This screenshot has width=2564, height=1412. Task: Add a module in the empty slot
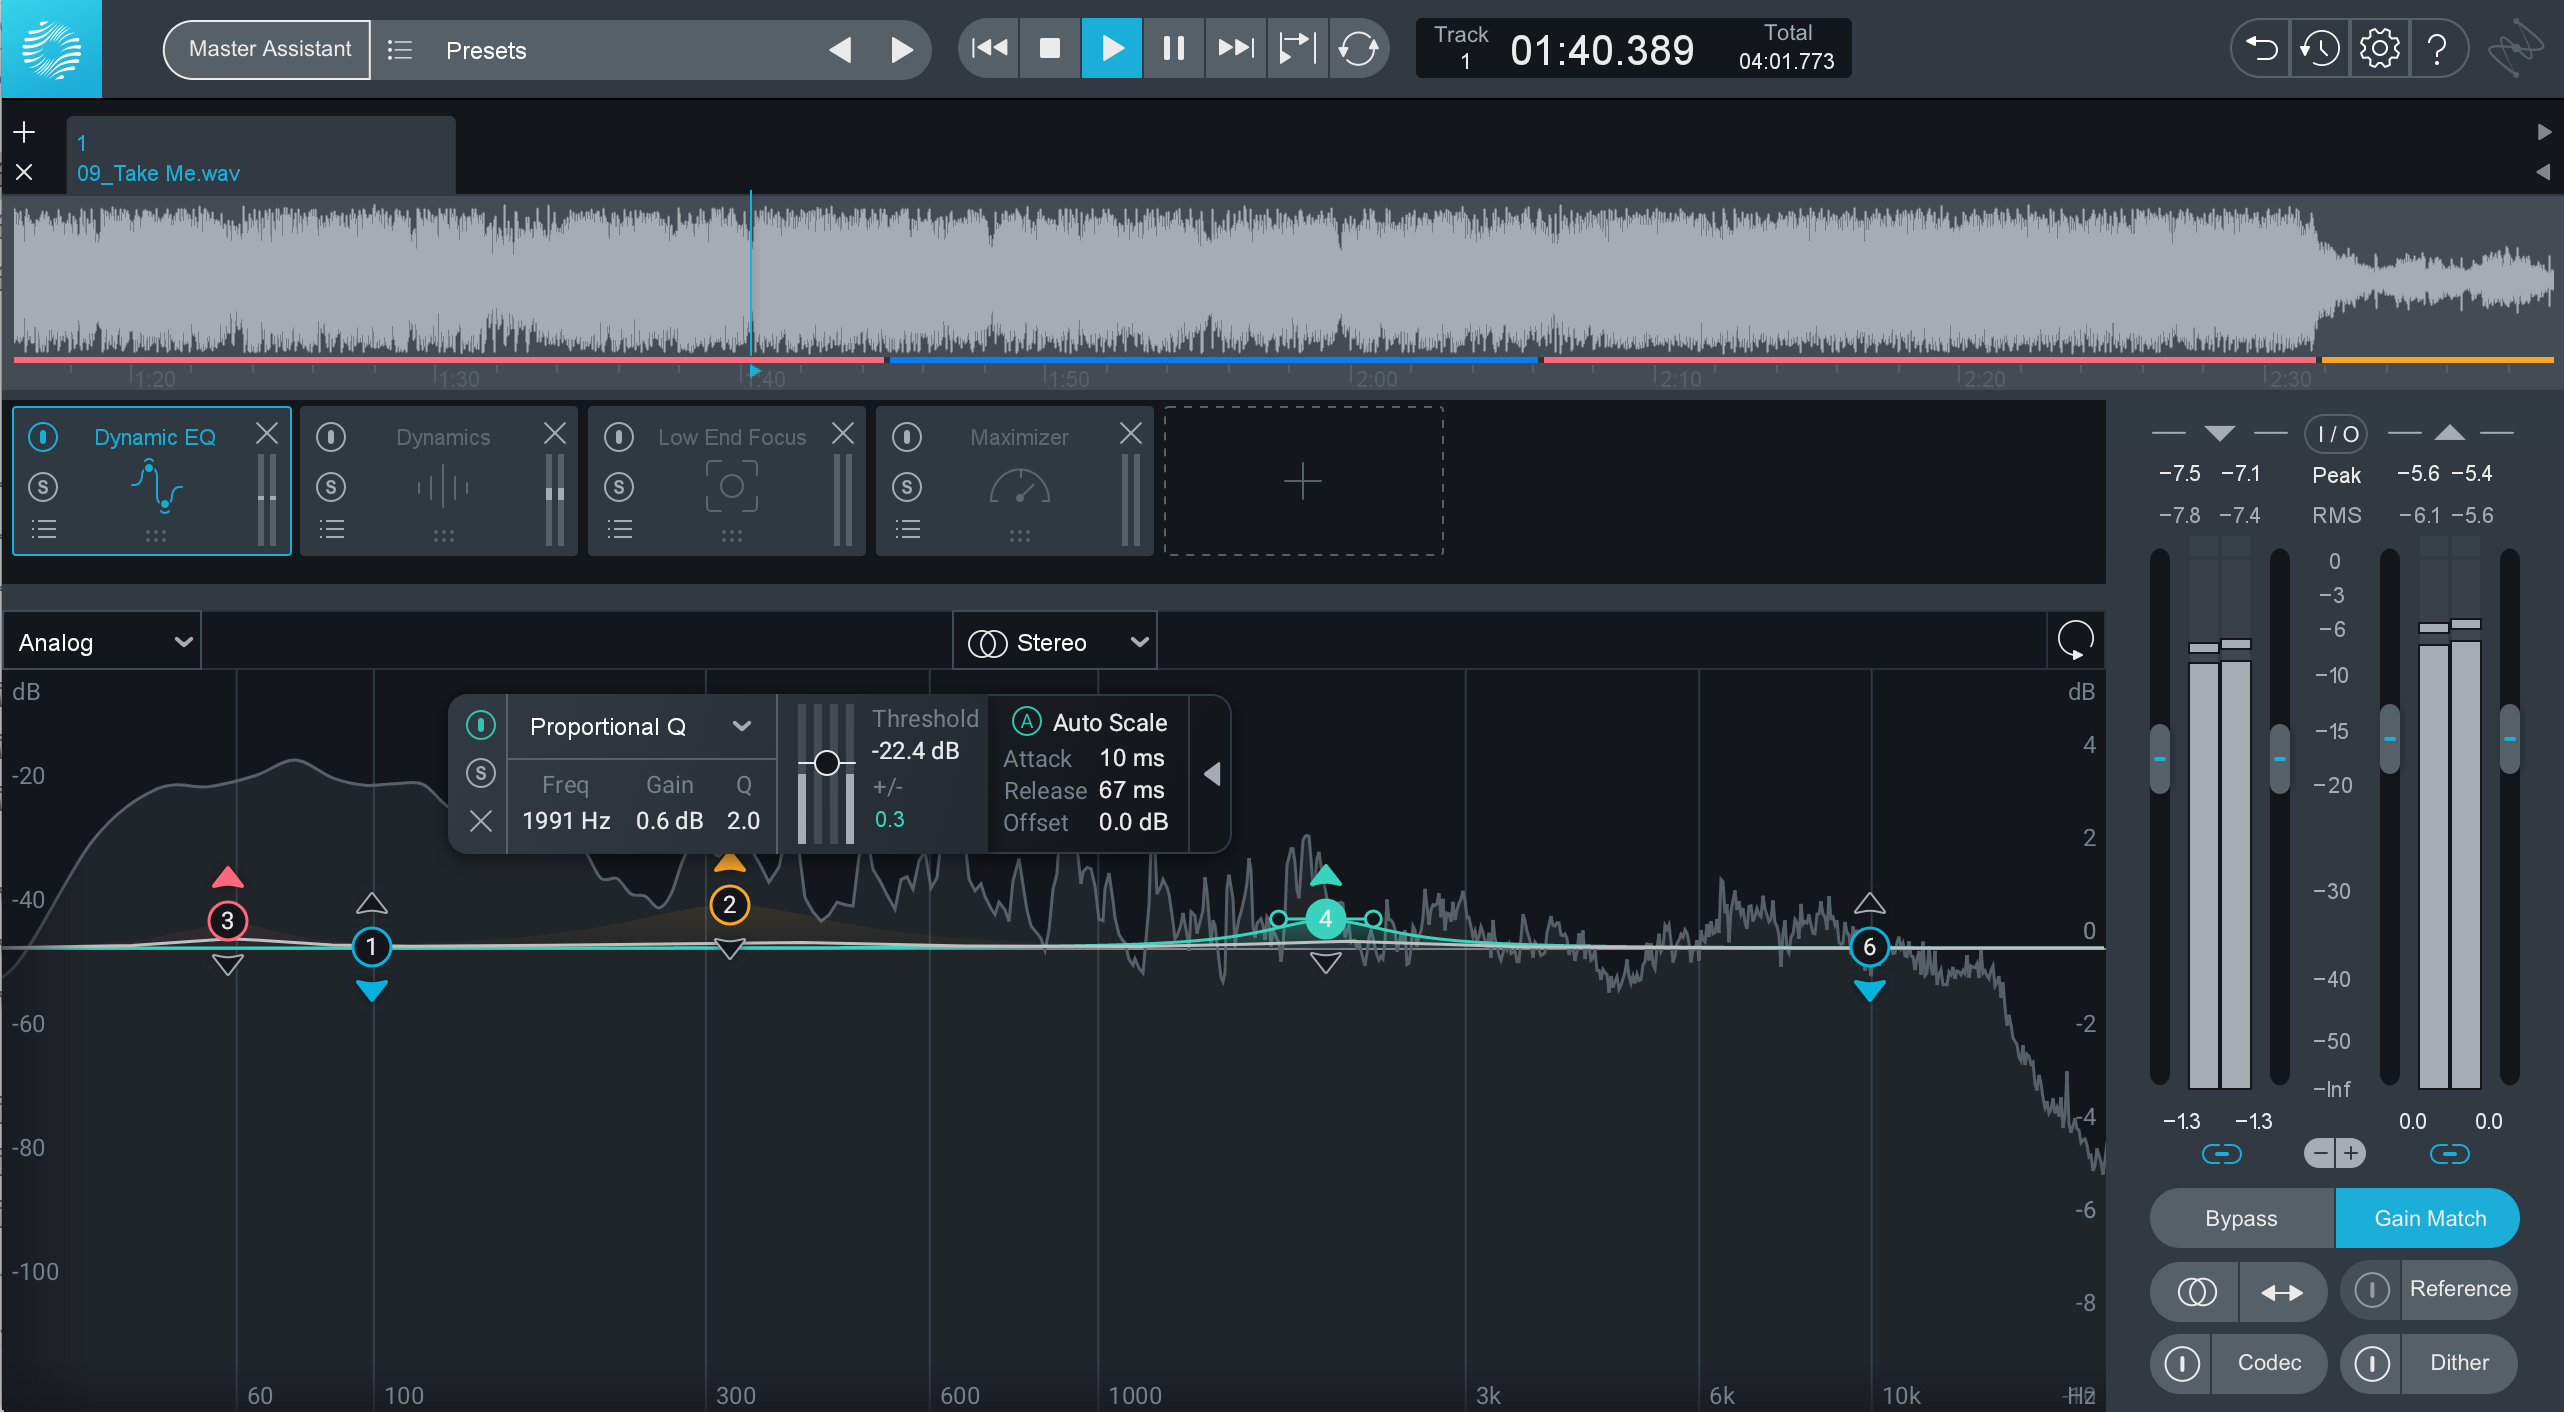coord(1303,481)
